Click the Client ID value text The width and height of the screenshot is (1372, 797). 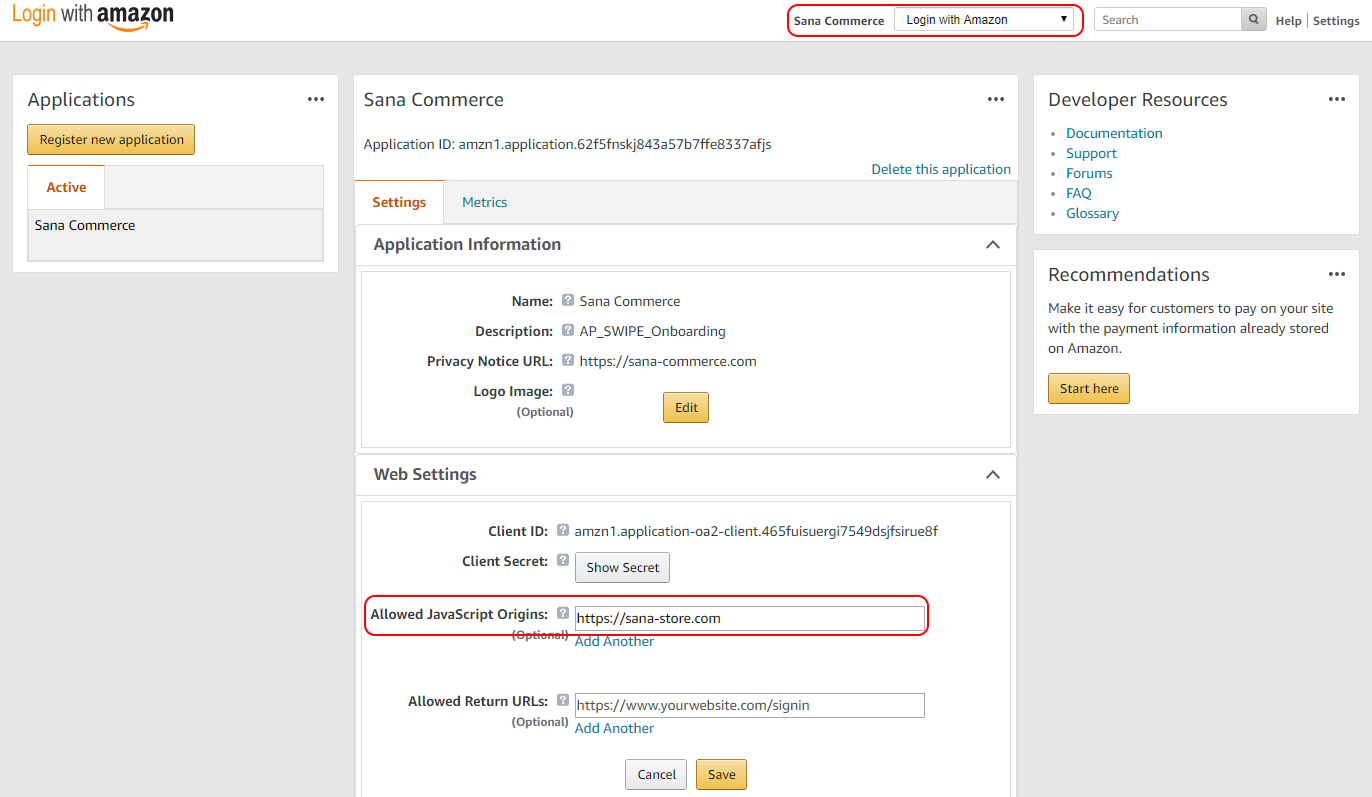[756, 531]
